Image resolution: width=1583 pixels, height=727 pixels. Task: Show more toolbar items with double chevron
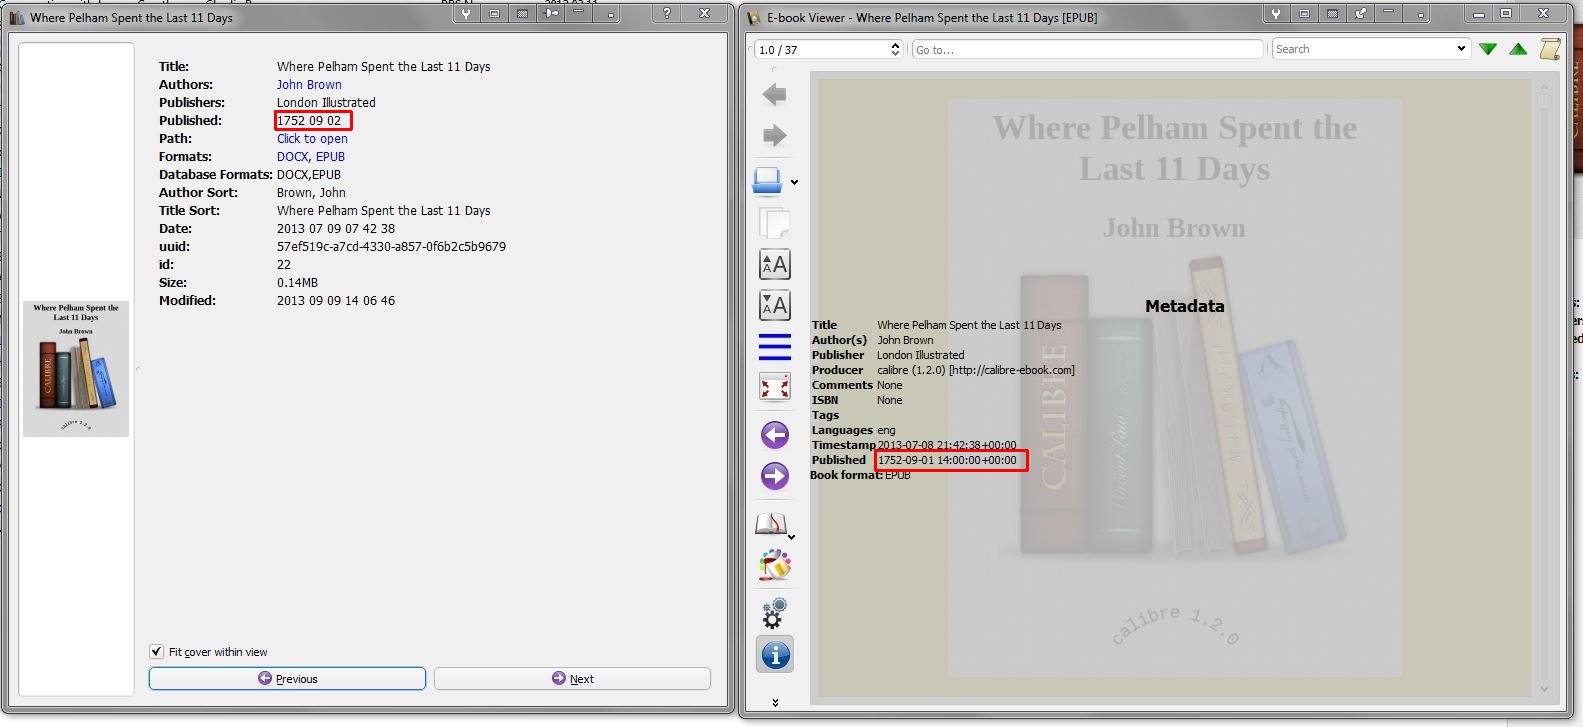pyautogui.click(x=775, y=703)
